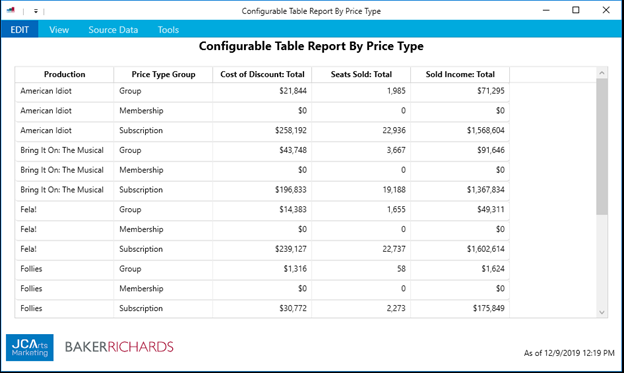This screenshot has width=624, height=373.
Task: Select Follies in the Subscription row
Action: [x=31, y=308]
